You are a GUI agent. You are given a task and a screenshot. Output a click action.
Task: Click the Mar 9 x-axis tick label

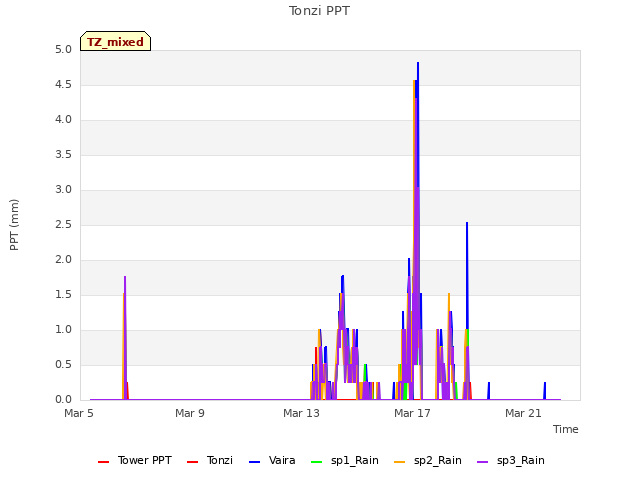coord(190,413)
